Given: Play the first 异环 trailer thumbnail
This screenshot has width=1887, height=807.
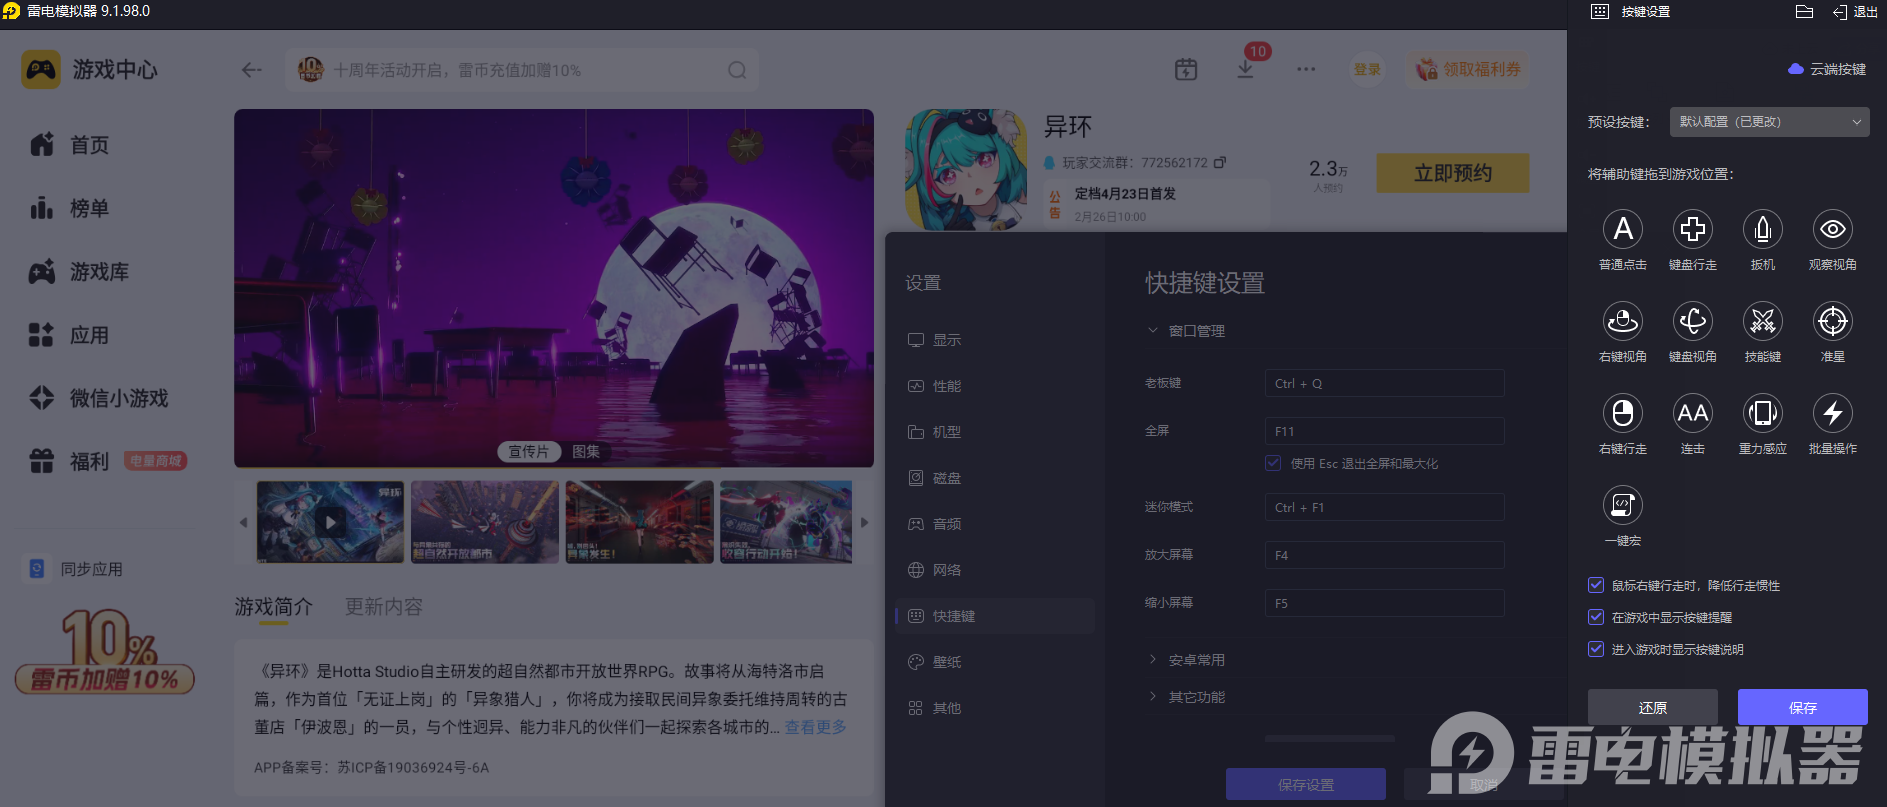Looking at the screenshot, I should tap(330, 522).
